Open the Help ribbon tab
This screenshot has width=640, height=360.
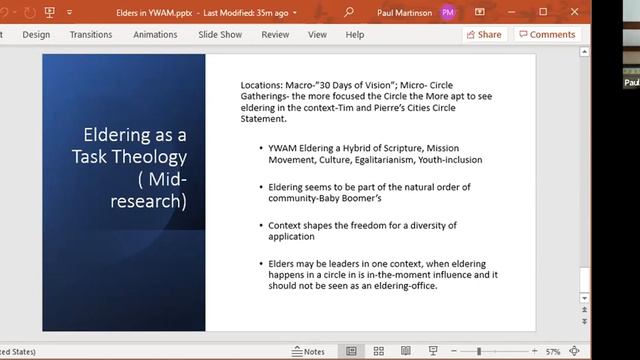355,35
